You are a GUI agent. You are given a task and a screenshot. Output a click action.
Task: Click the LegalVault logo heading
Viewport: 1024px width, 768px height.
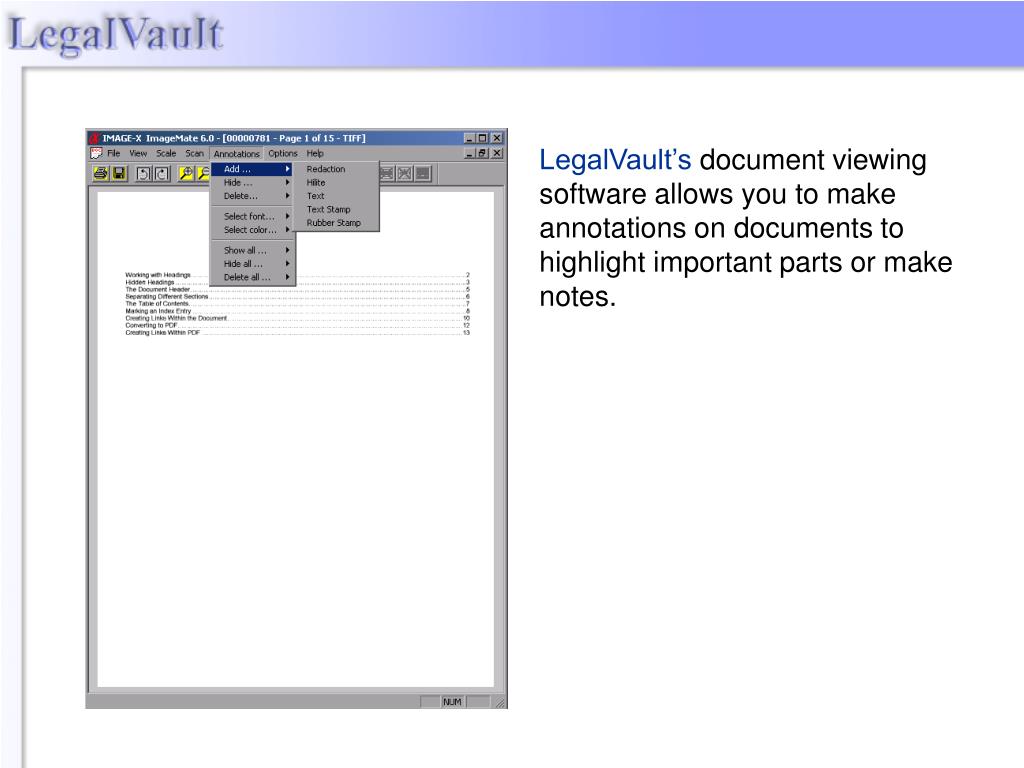pyautogui.click(x=115, y=35)
